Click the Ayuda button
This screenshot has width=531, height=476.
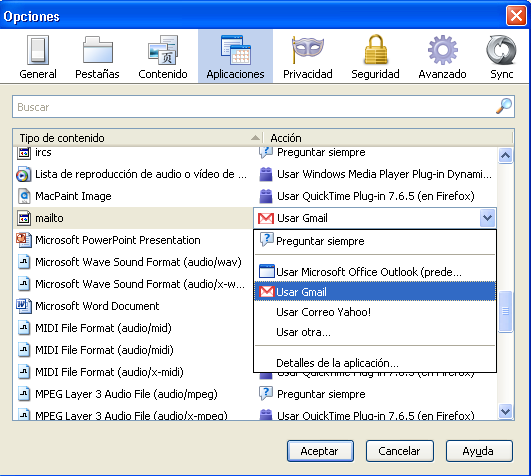click(x=479, y=451)
